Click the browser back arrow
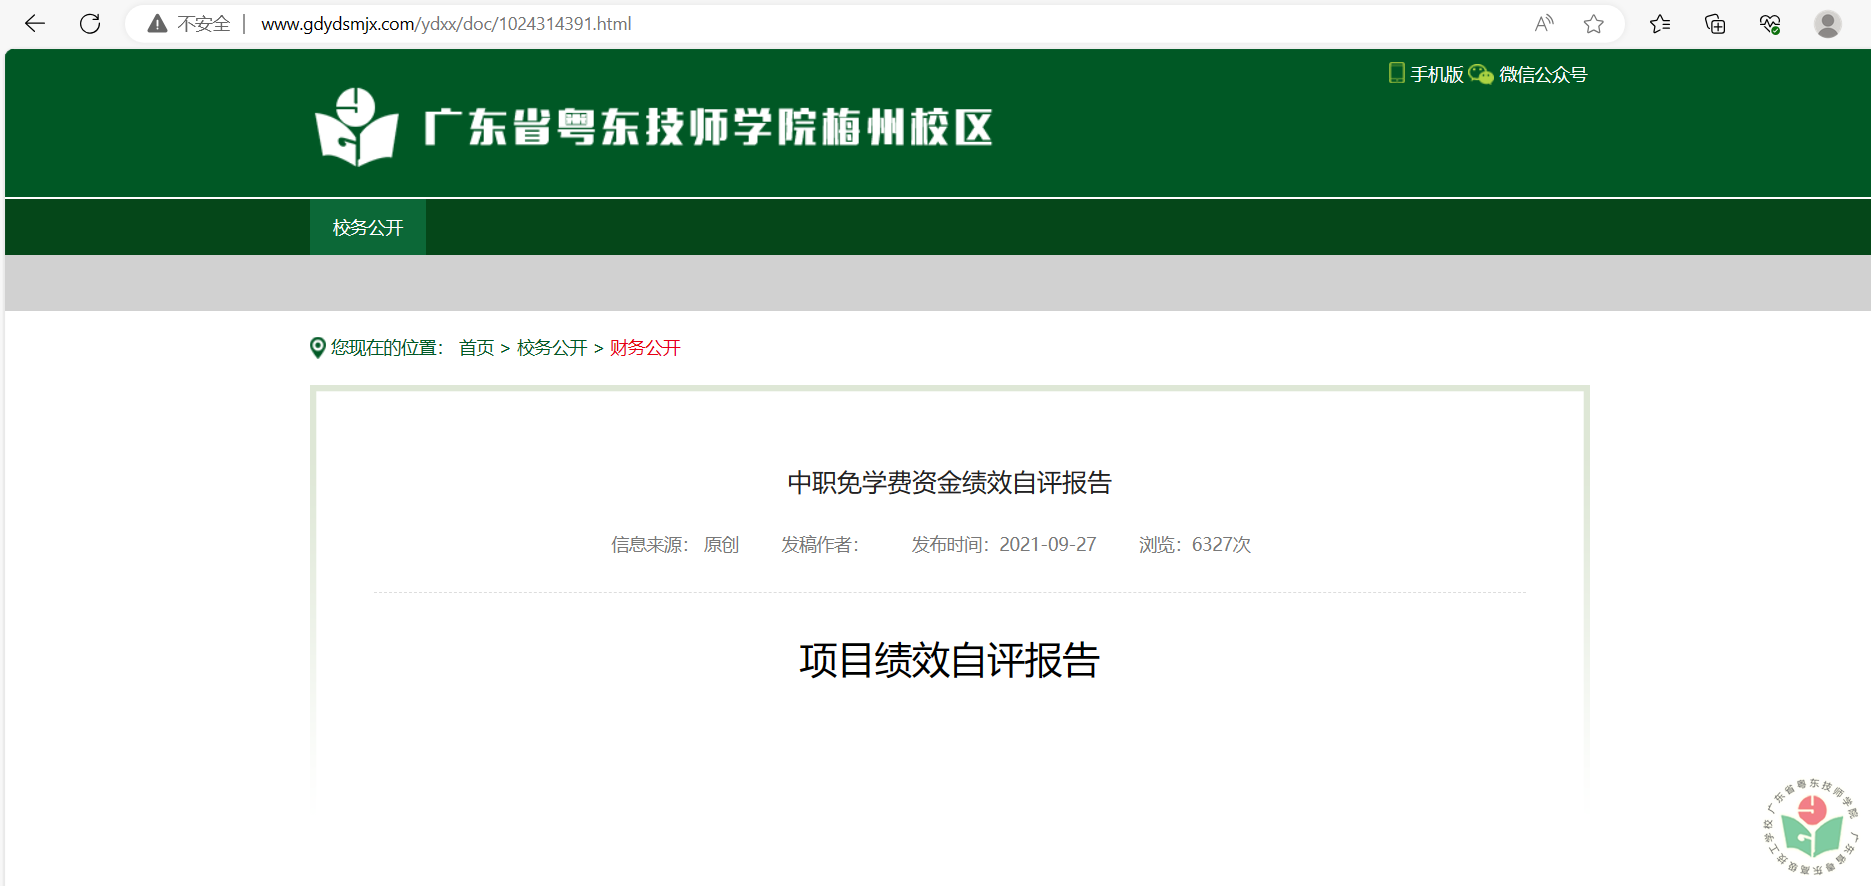The image size is (1871, 886). coord(35,24)
